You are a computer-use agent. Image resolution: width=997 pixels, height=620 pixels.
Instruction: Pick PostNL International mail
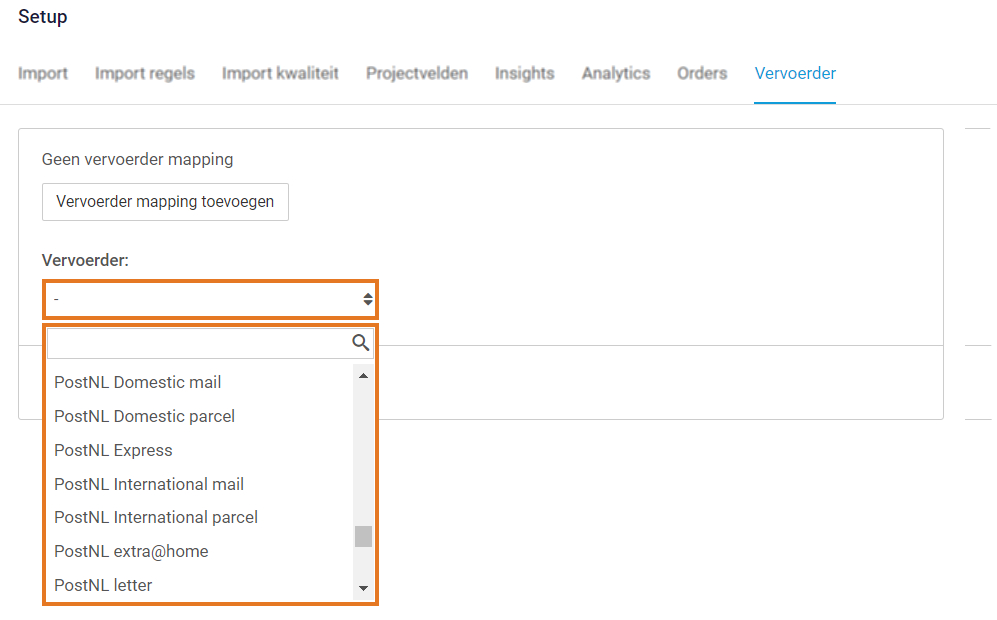[149, 484]
